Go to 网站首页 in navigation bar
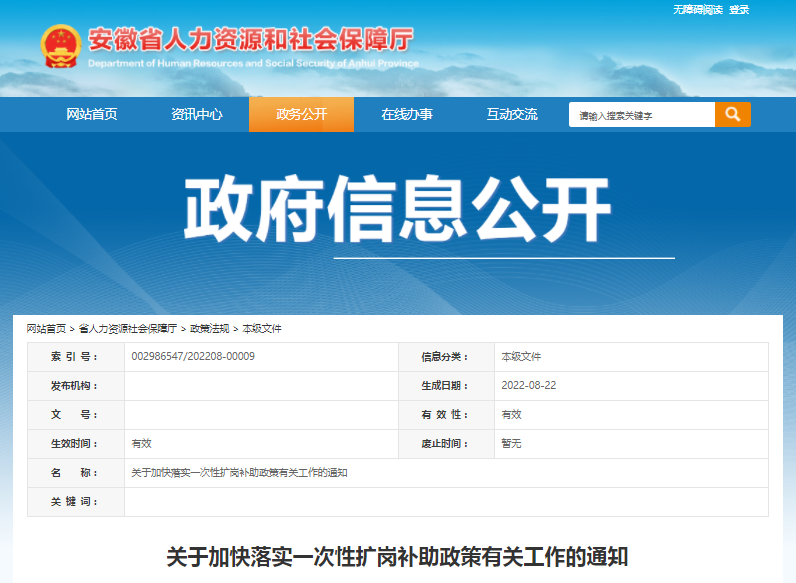Image resolution: width=796 pixels, height=583 pixels. [92, 114]
